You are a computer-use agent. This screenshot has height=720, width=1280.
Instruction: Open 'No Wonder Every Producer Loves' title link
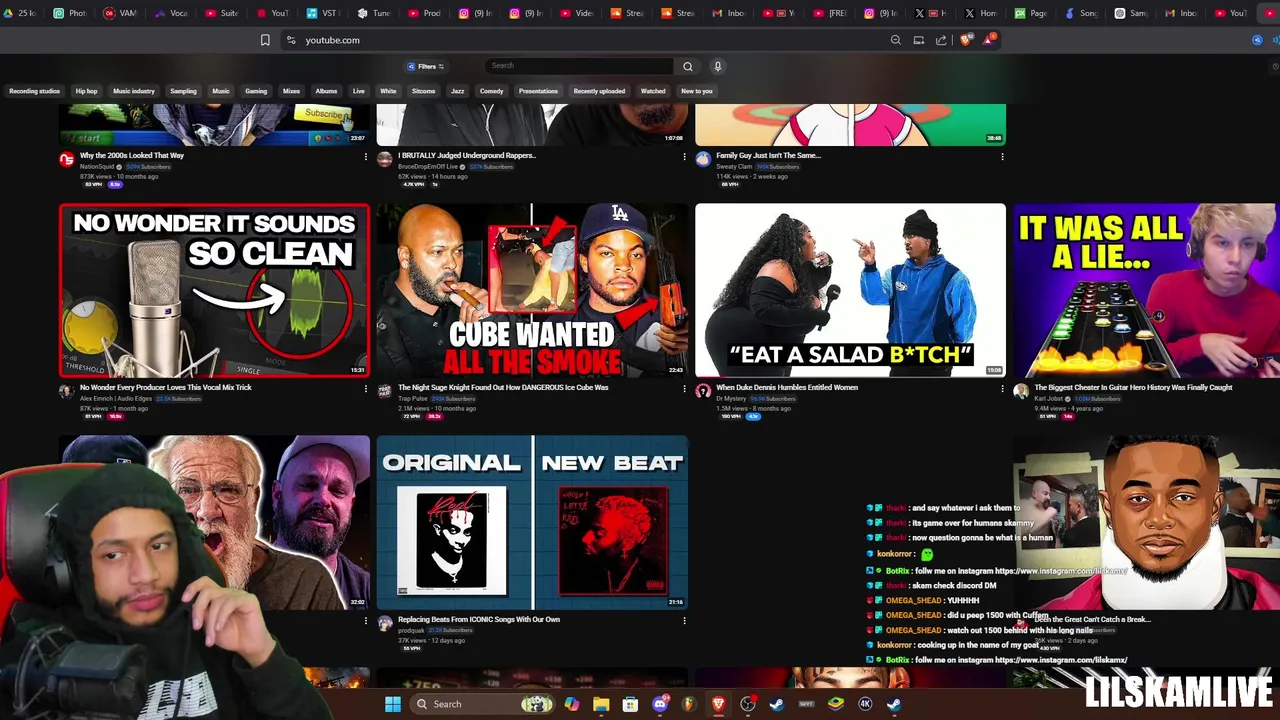click(x=166, y=387)
